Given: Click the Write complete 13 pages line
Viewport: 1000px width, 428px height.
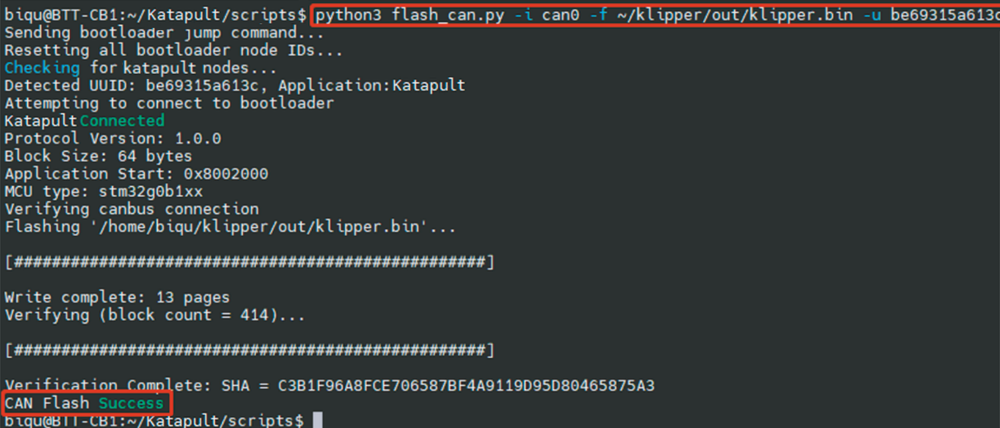Looking at the screenshot, I should click(117, 297).
